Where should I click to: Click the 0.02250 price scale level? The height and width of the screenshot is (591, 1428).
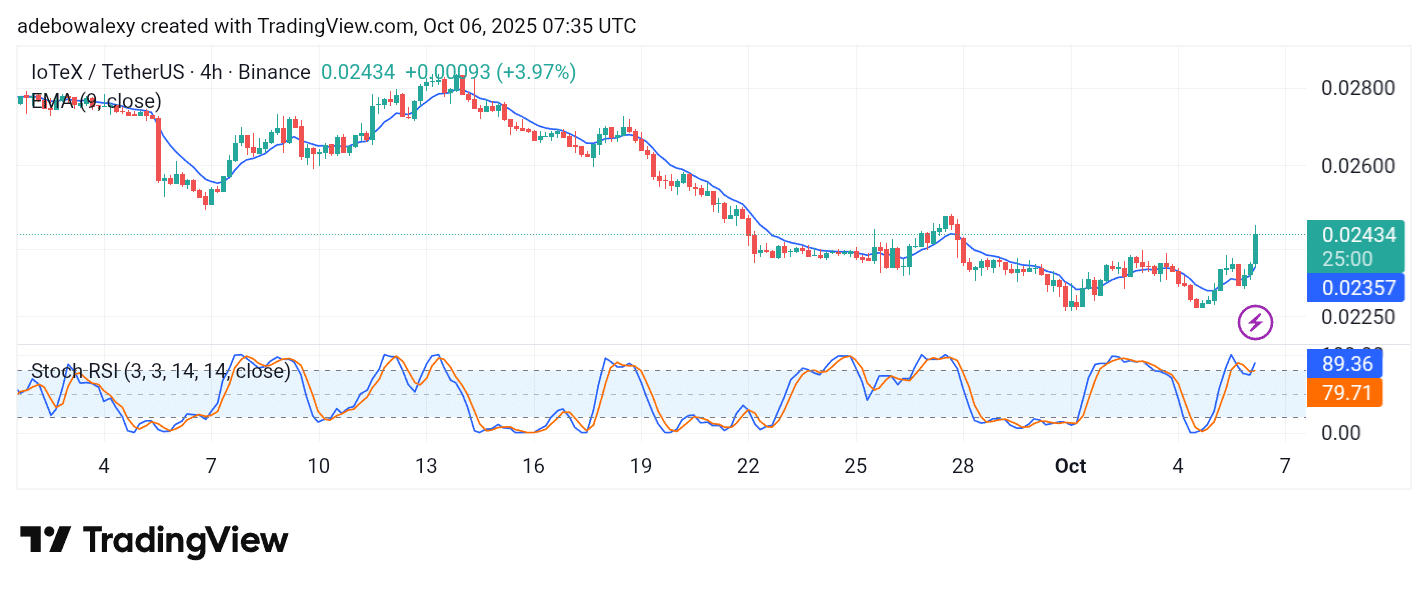[1358, 317]
